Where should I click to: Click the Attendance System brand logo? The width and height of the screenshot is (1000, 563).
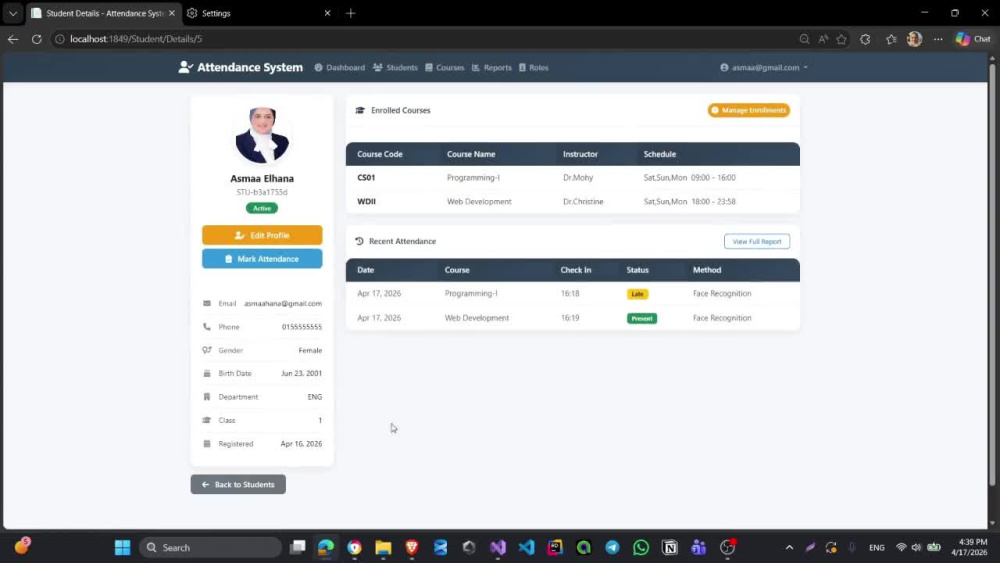241,68
